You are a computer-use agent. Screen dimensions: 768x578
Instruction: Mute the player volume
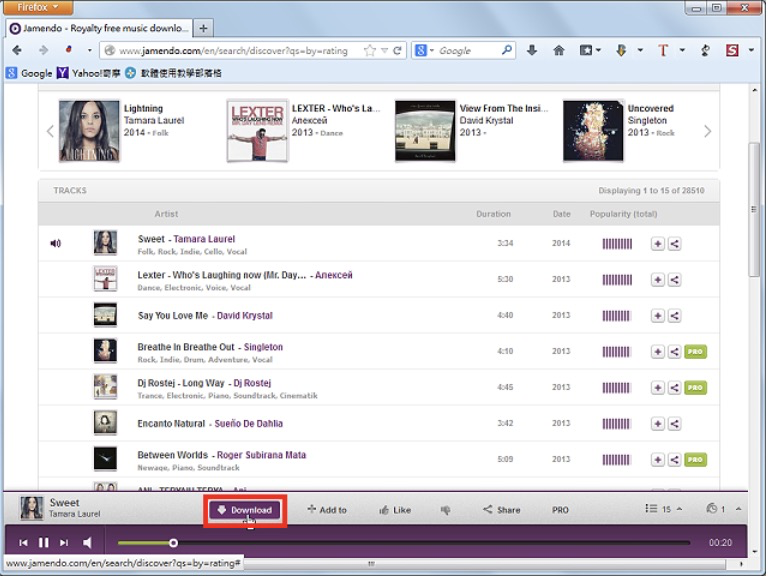click(x=87, y=542)
